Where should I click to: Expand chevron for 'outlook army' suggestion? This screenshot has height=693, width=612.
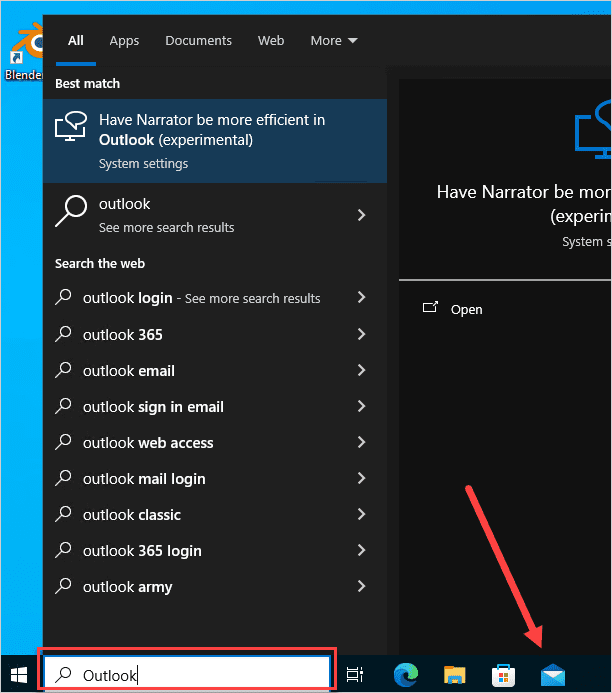coord(361,586)
